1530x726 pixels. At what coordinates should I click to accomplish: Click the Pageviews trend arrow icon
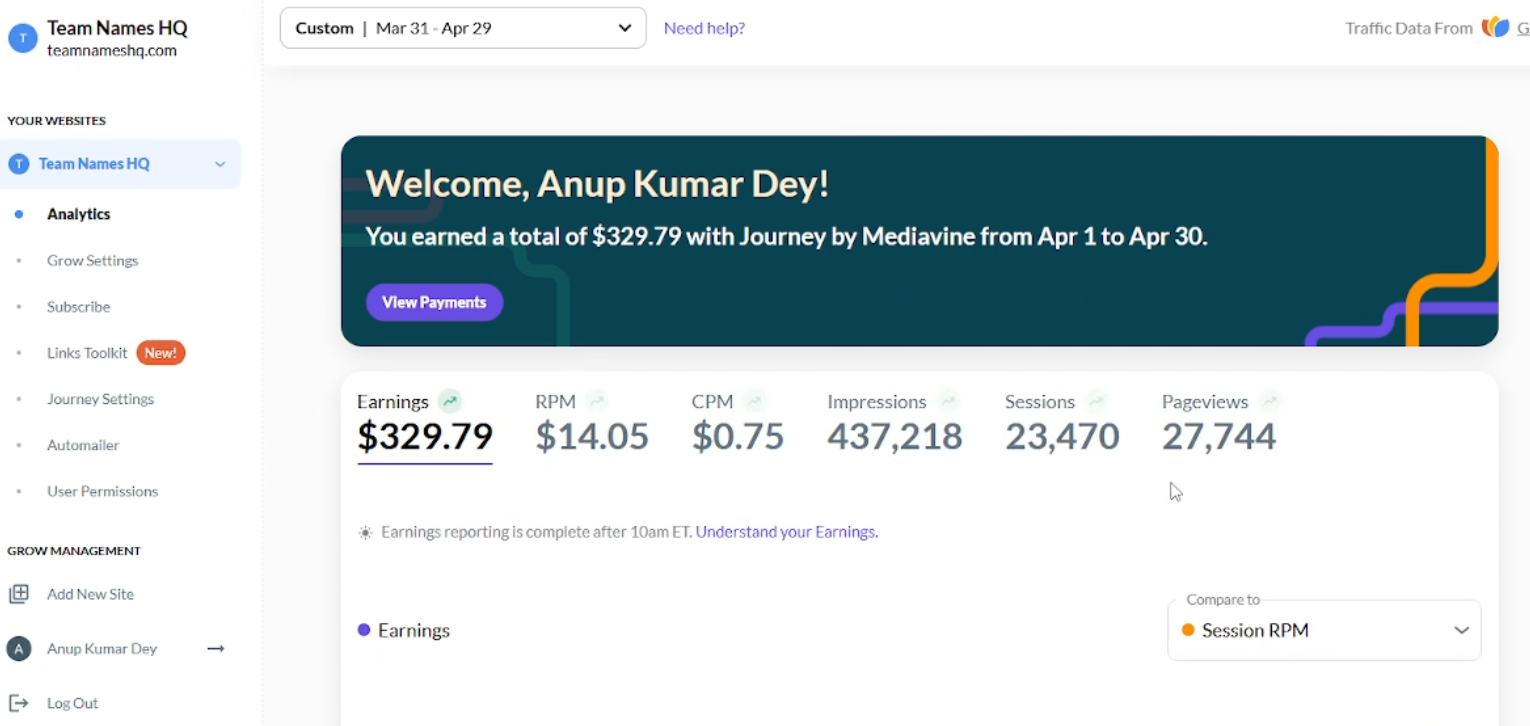pos(1269,402)
